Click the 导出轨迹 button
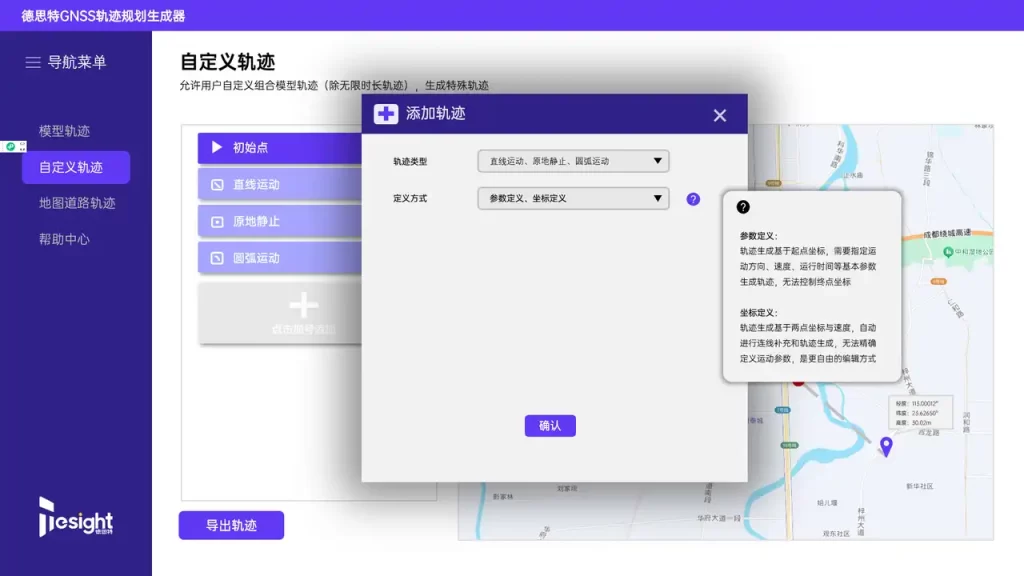This screenshot has height=576, width=1024. tap(231, 525)
